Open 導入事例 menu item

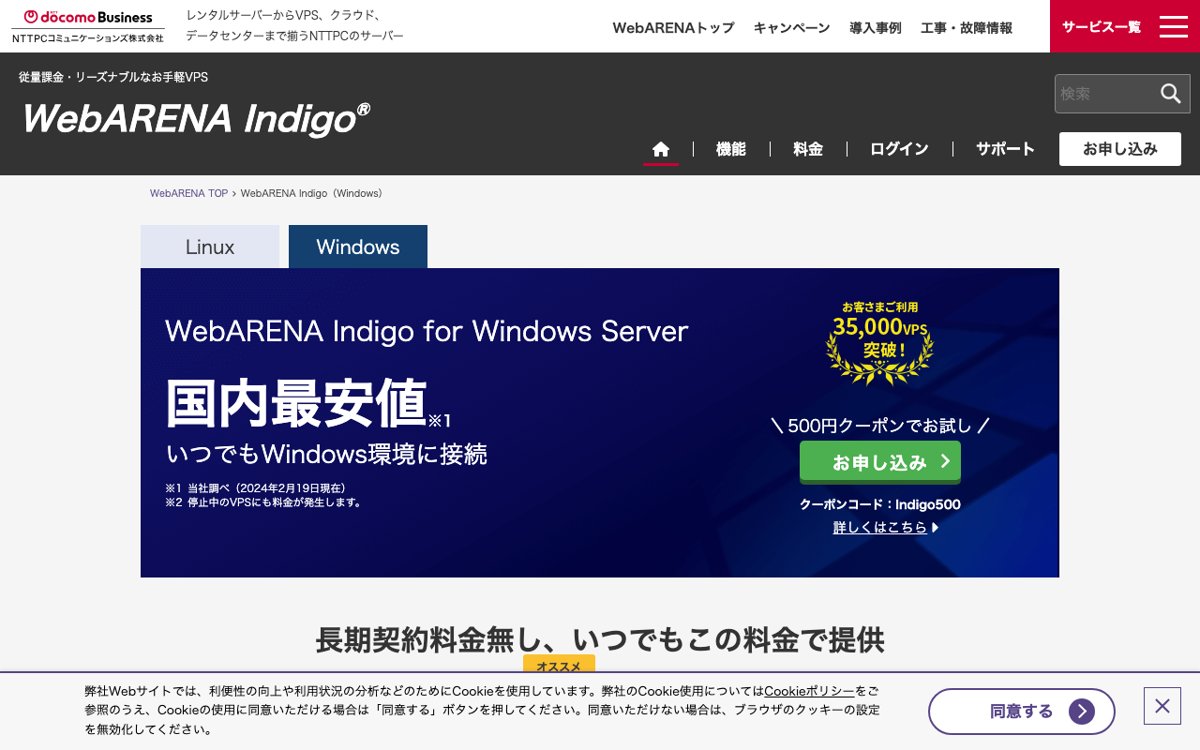(875, 28)
